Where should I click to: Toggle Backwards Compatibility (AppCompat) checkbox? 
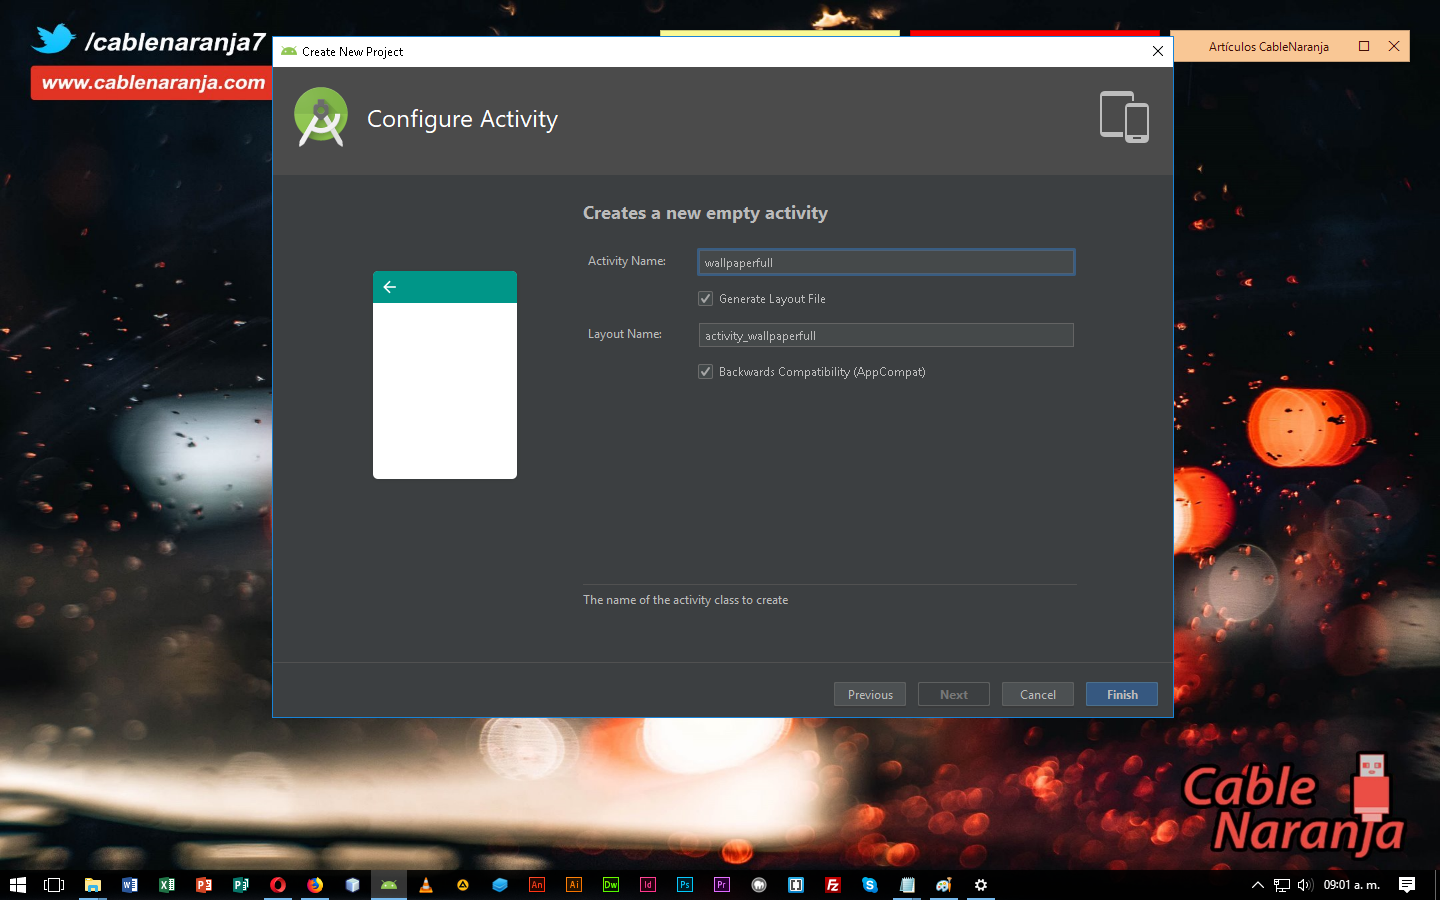pos(705,372)
